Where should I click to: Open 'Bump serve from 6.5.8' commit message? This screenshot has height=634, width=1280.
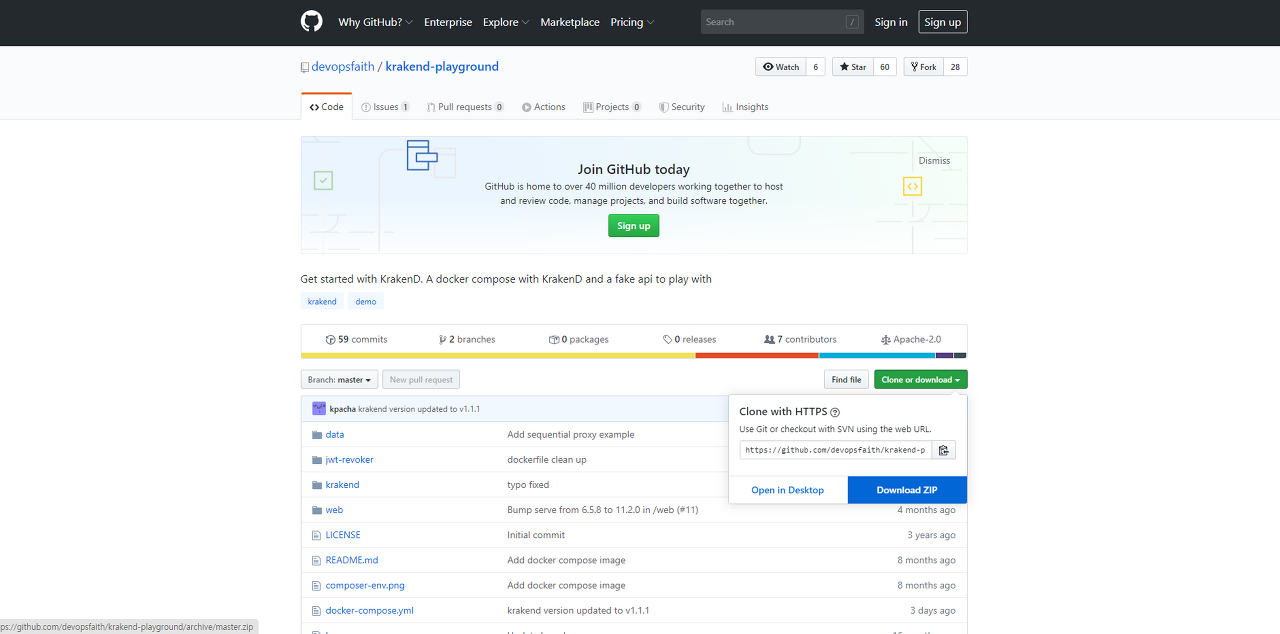point(603,510)
